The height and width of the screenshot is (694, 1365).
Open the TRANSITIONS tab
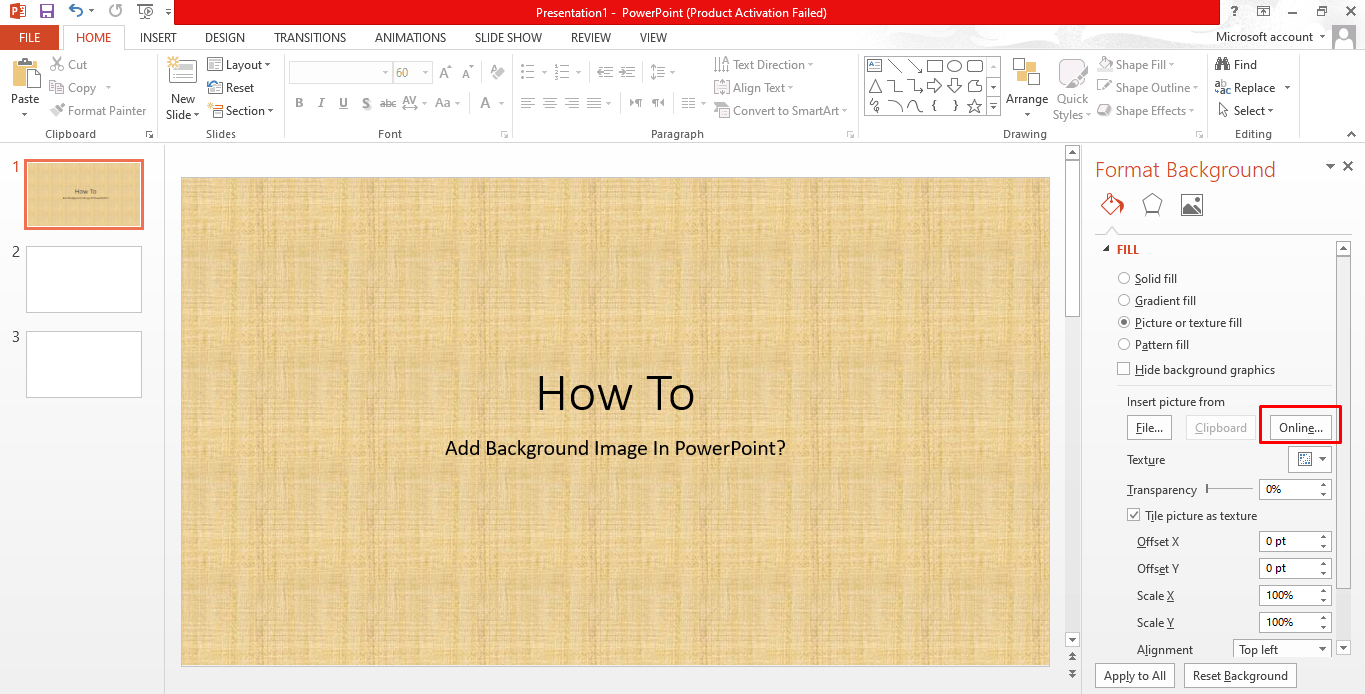310,38
